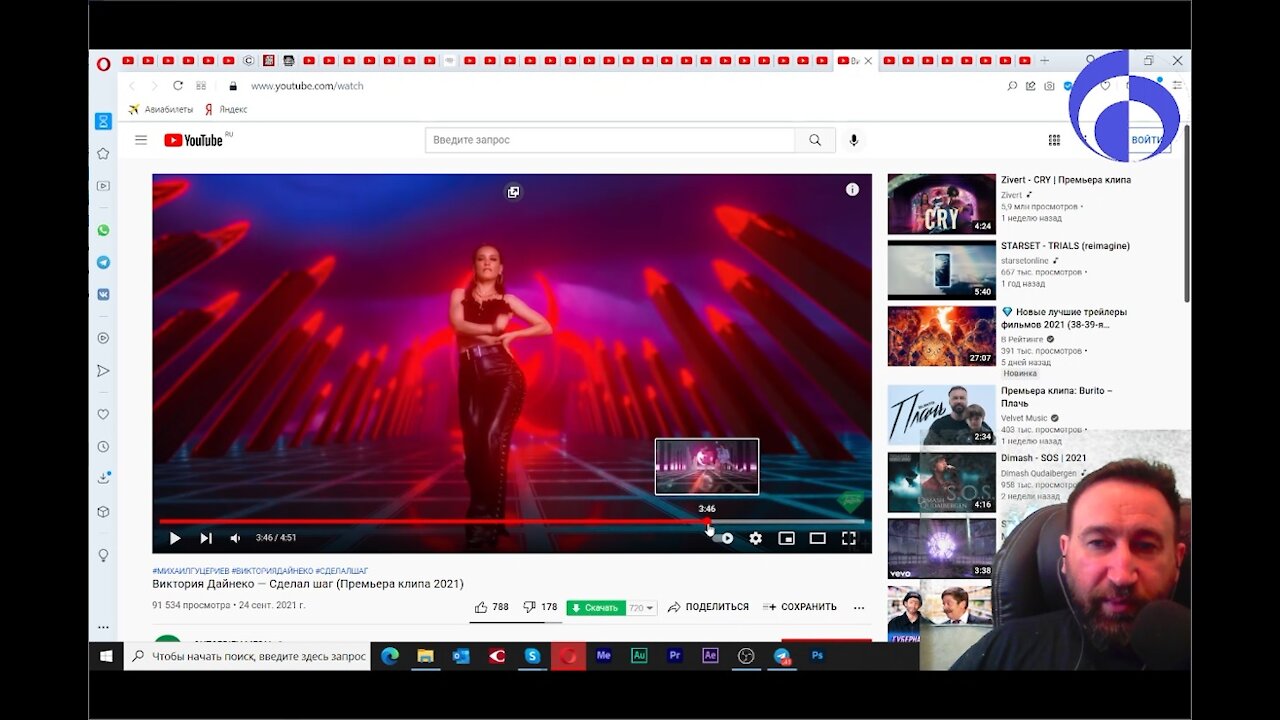Like the video with 788 likes
The image size is (1280, 720).
point(491,607)
